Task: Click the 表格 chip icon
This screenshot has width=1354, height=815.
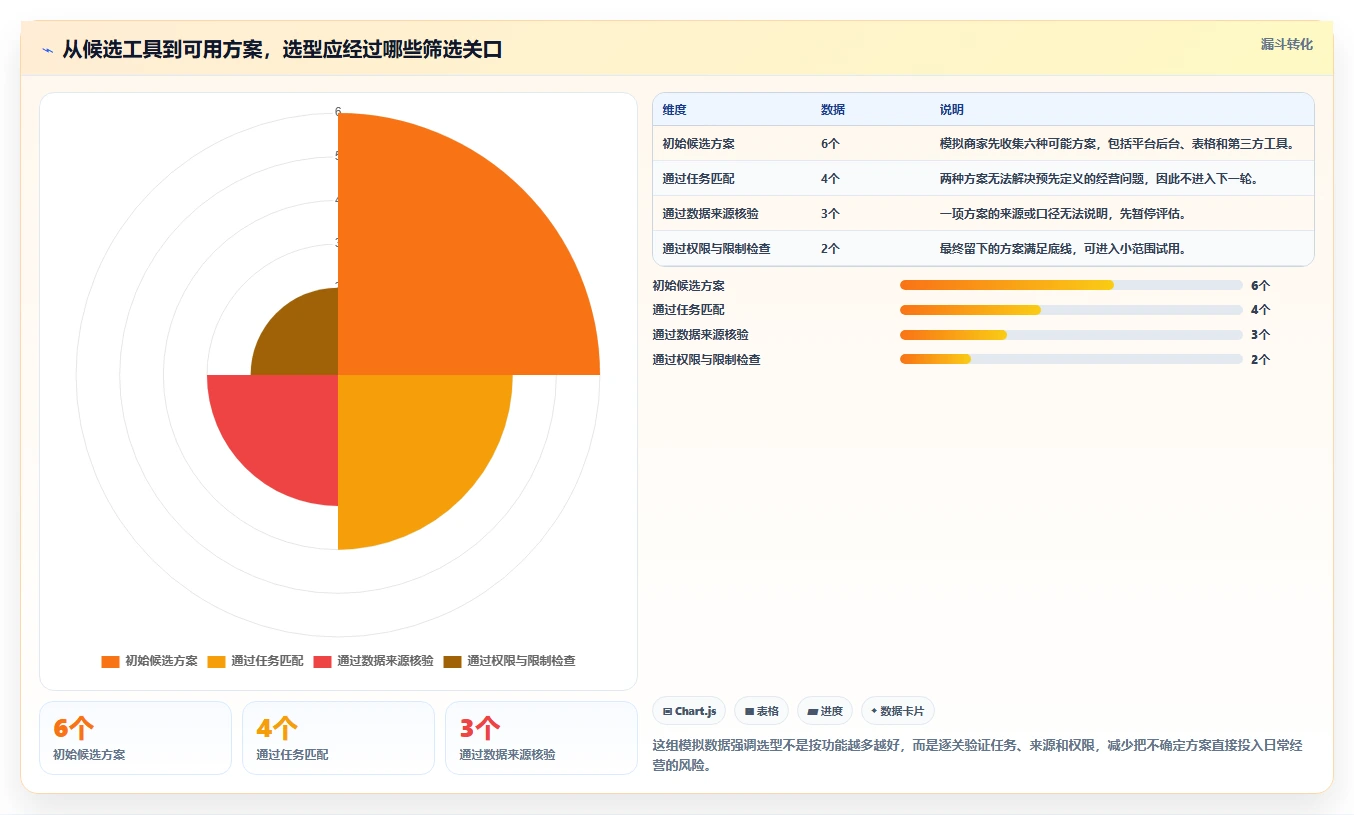Action: 749,712
